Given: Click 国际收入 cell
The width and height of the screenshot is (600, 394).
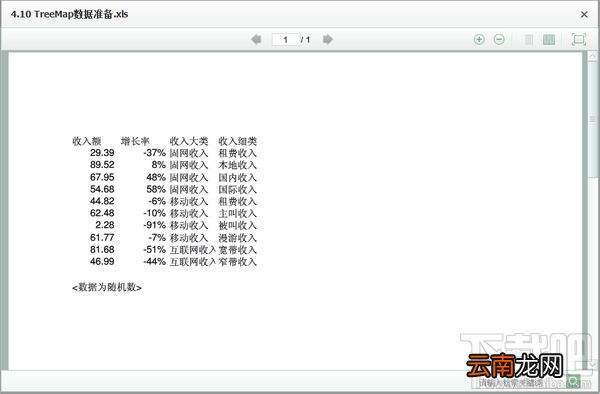Looking at the screenshot, I should tap(237, 190).
